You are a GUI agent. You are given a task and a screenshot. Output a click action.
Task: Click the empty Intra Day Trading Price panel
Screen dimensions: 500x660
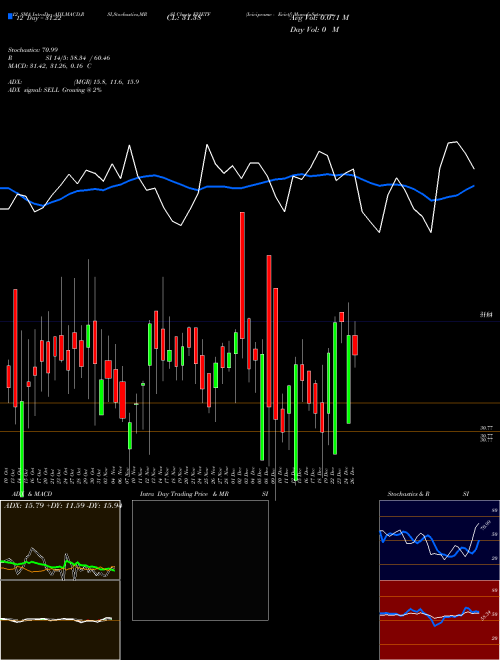pyautogui.click(x=200, y=560)
